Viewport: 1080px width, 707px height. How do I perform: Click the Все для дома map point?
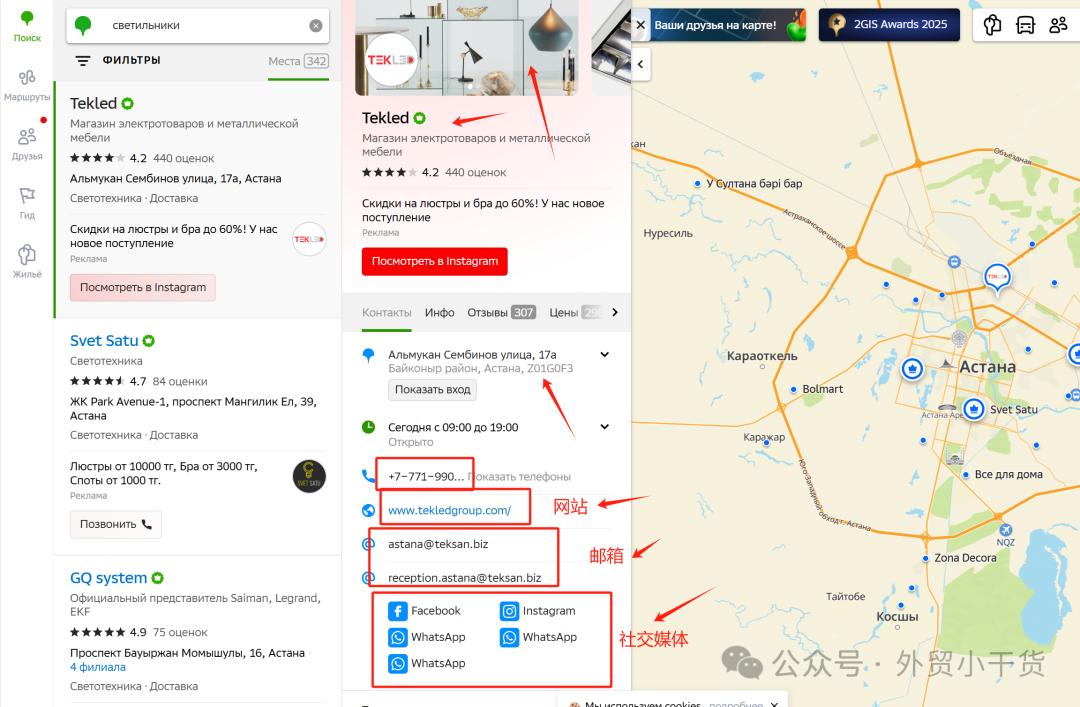click(966, 475)
